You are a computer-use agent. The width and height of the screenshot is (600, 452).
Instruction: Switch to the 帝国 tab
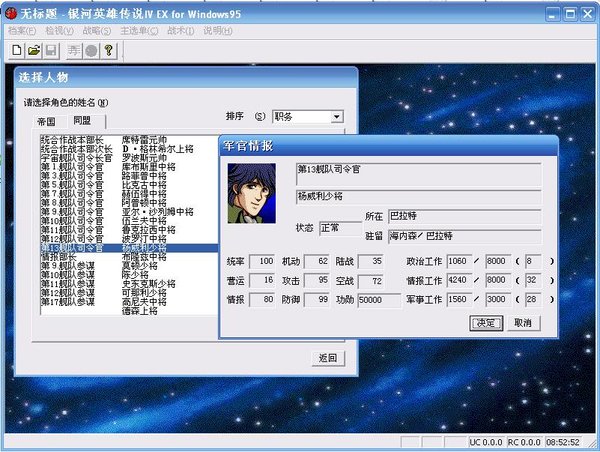click(x=46, y=122)
